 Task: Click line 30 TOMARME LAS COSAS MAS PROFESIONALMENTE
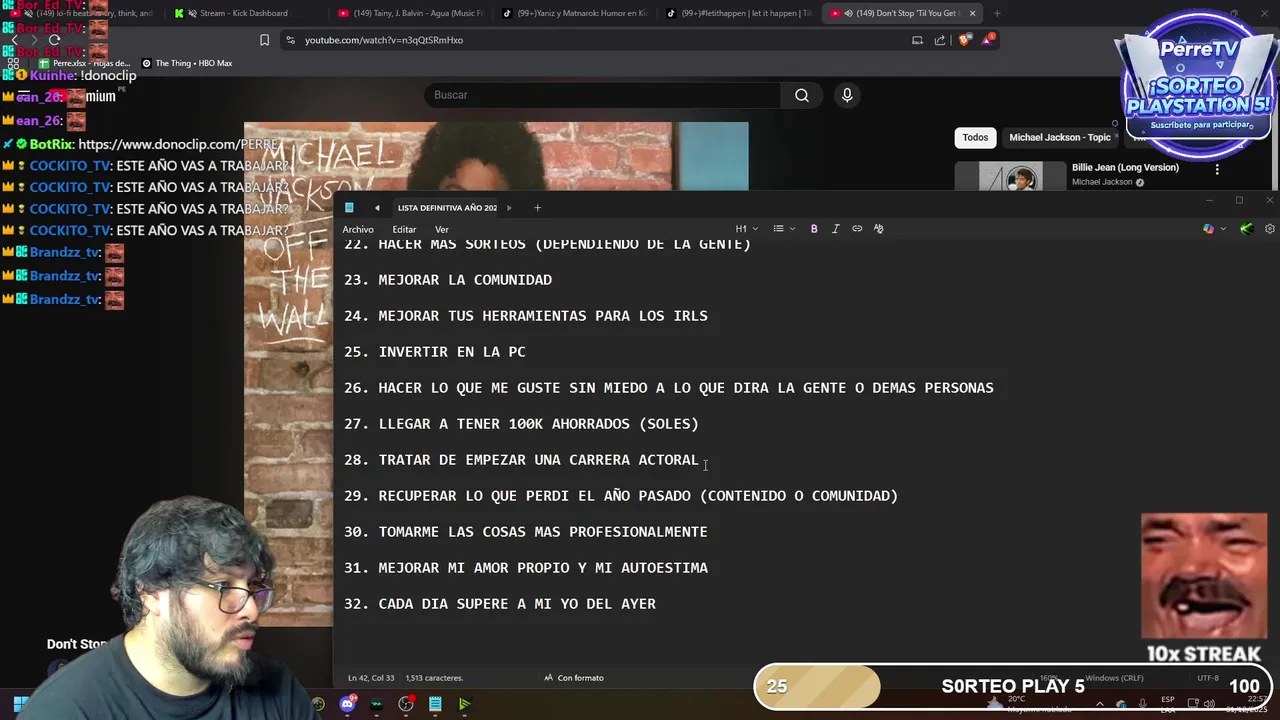(526, 532)
